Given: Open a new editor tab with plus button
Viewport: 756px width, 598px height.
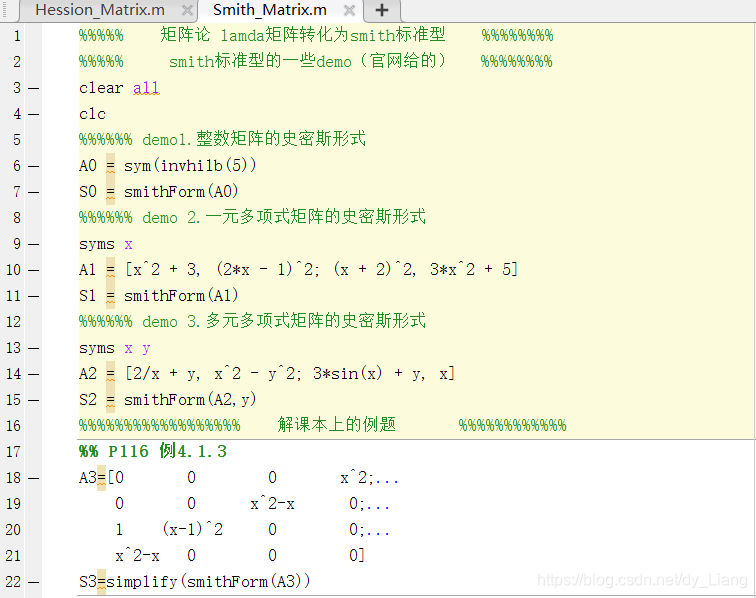Looking at the screenshot, I should tap(381, 10).
